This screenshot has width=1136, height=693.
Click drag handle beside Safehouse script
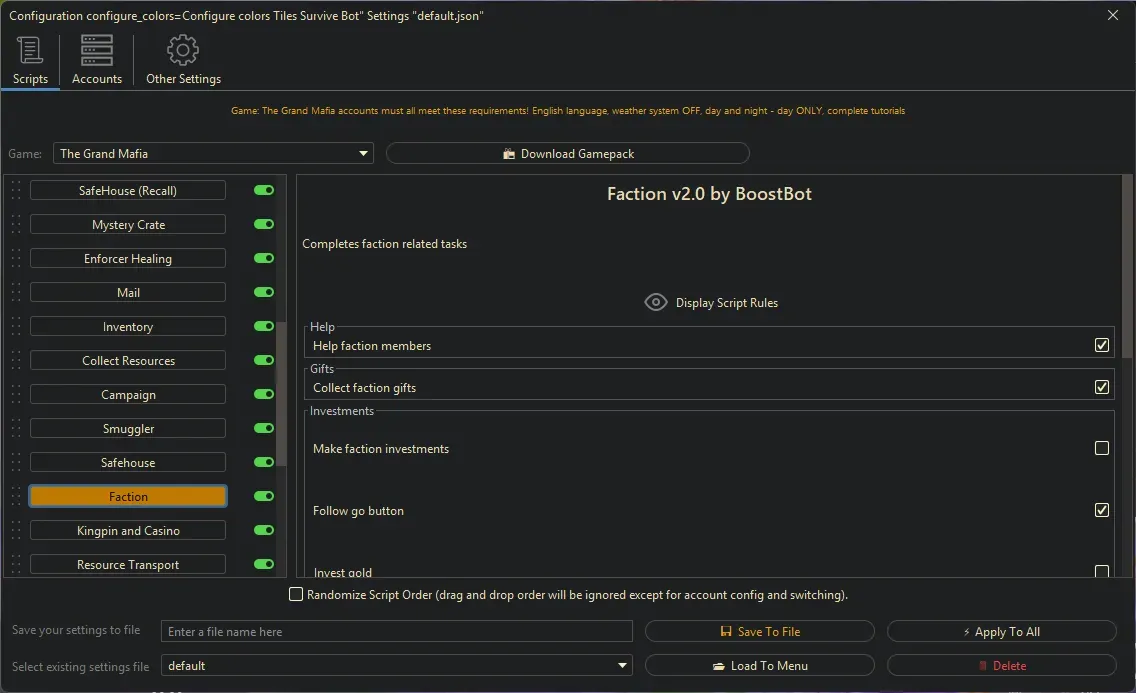click(16, 463)
